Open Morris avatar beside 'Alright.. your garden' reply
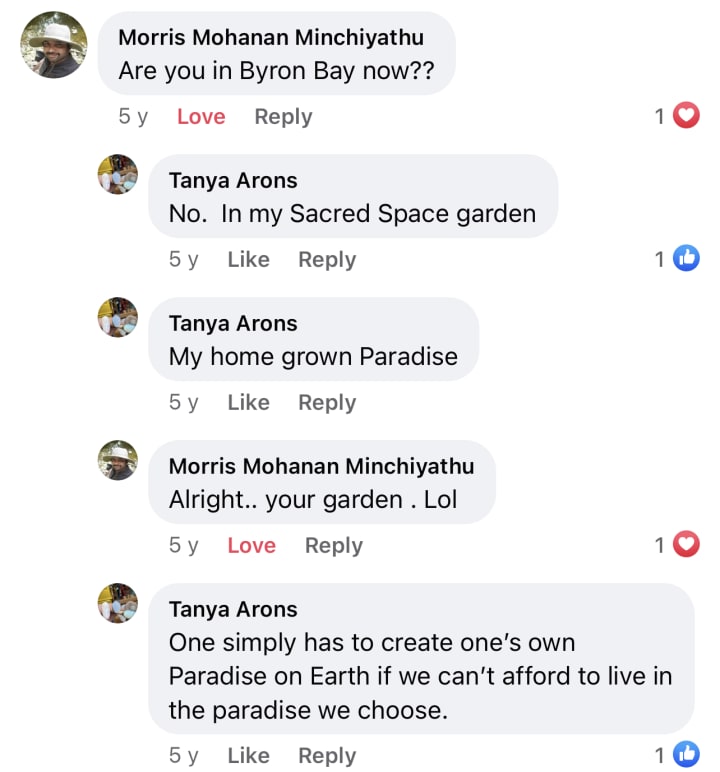The width and height of the screenshot is (720, 772). pyautogui.click(x=118, y=460)
